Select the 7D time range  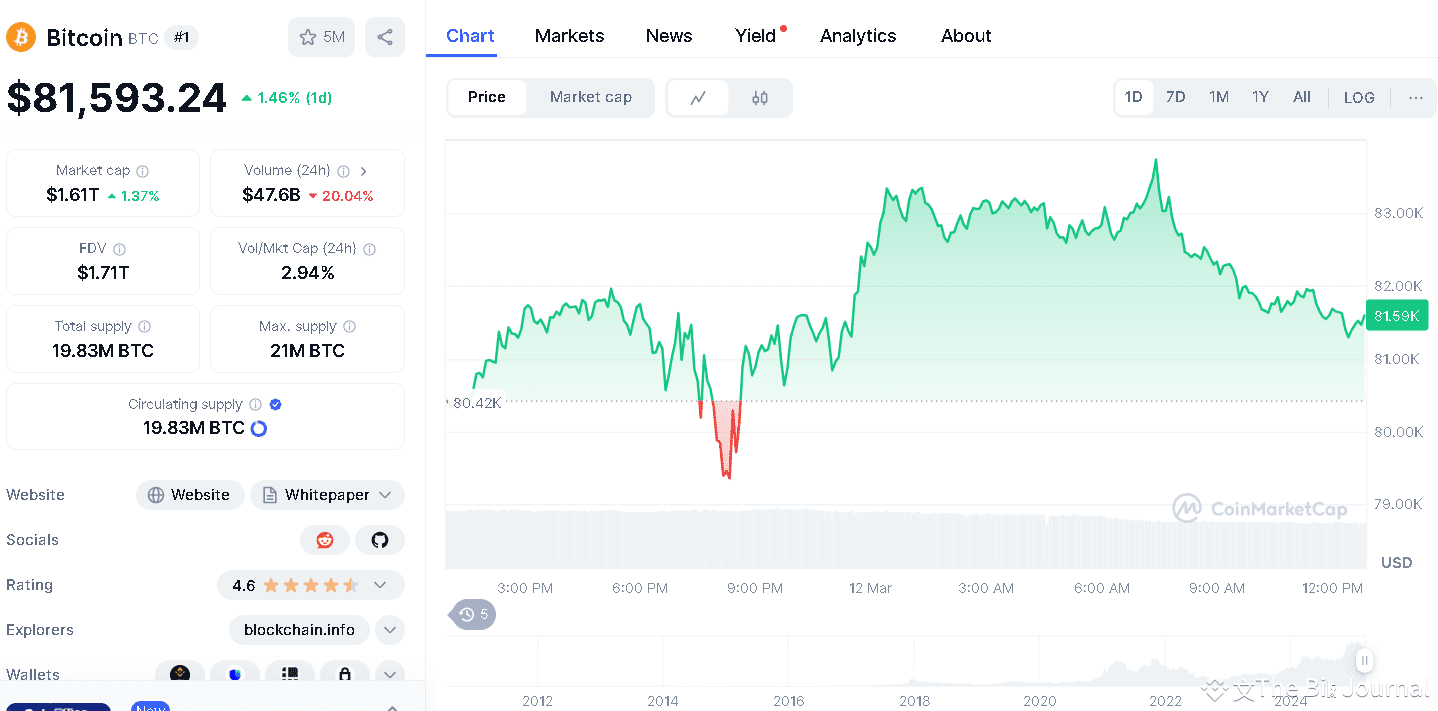click(1175, 97)
